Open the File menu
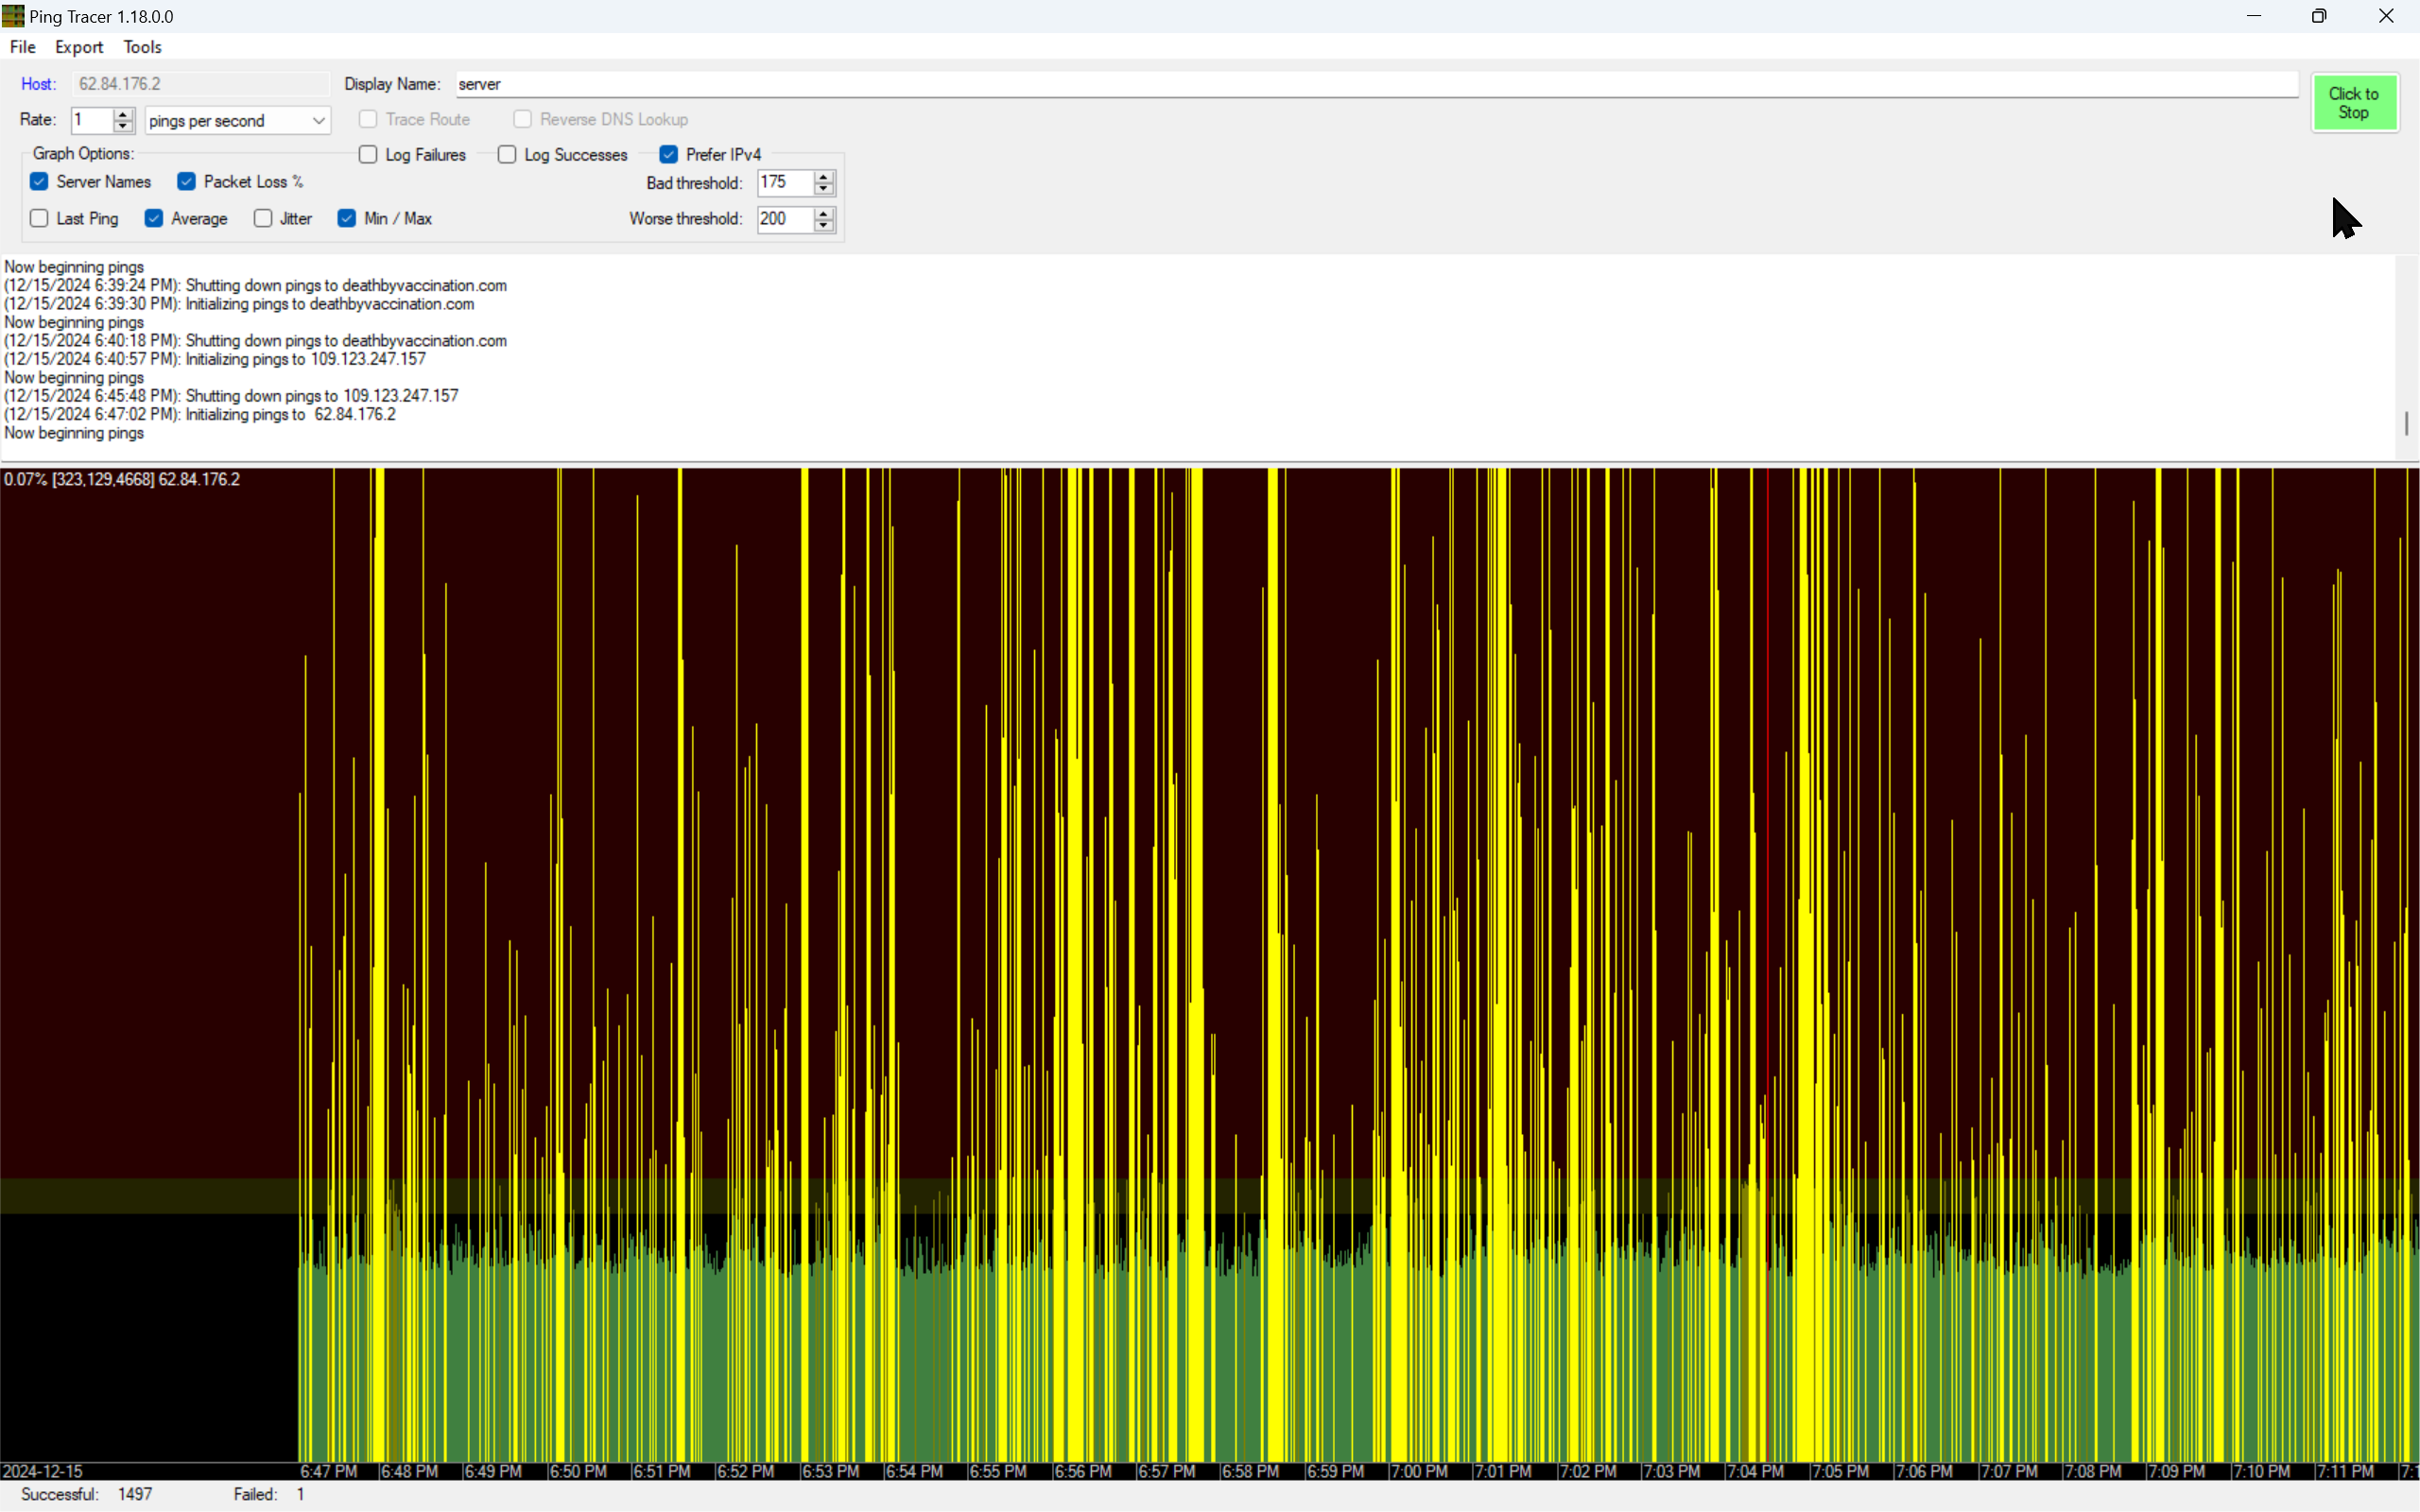This screenshot has width=2420, height=1512. click(22, 47)
